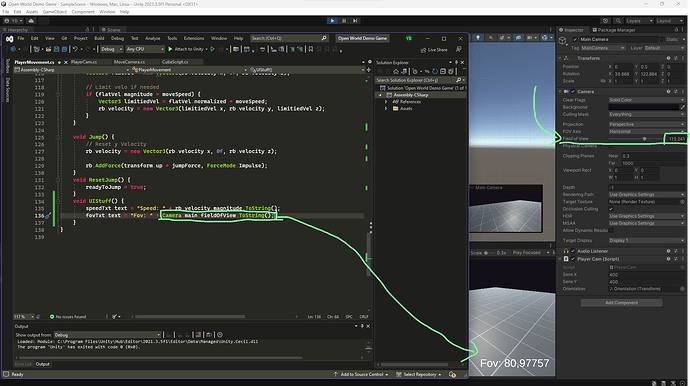Open Target Display dropdown
The height and width of the screenshot is (386, 690).
[x=646, y=240]
